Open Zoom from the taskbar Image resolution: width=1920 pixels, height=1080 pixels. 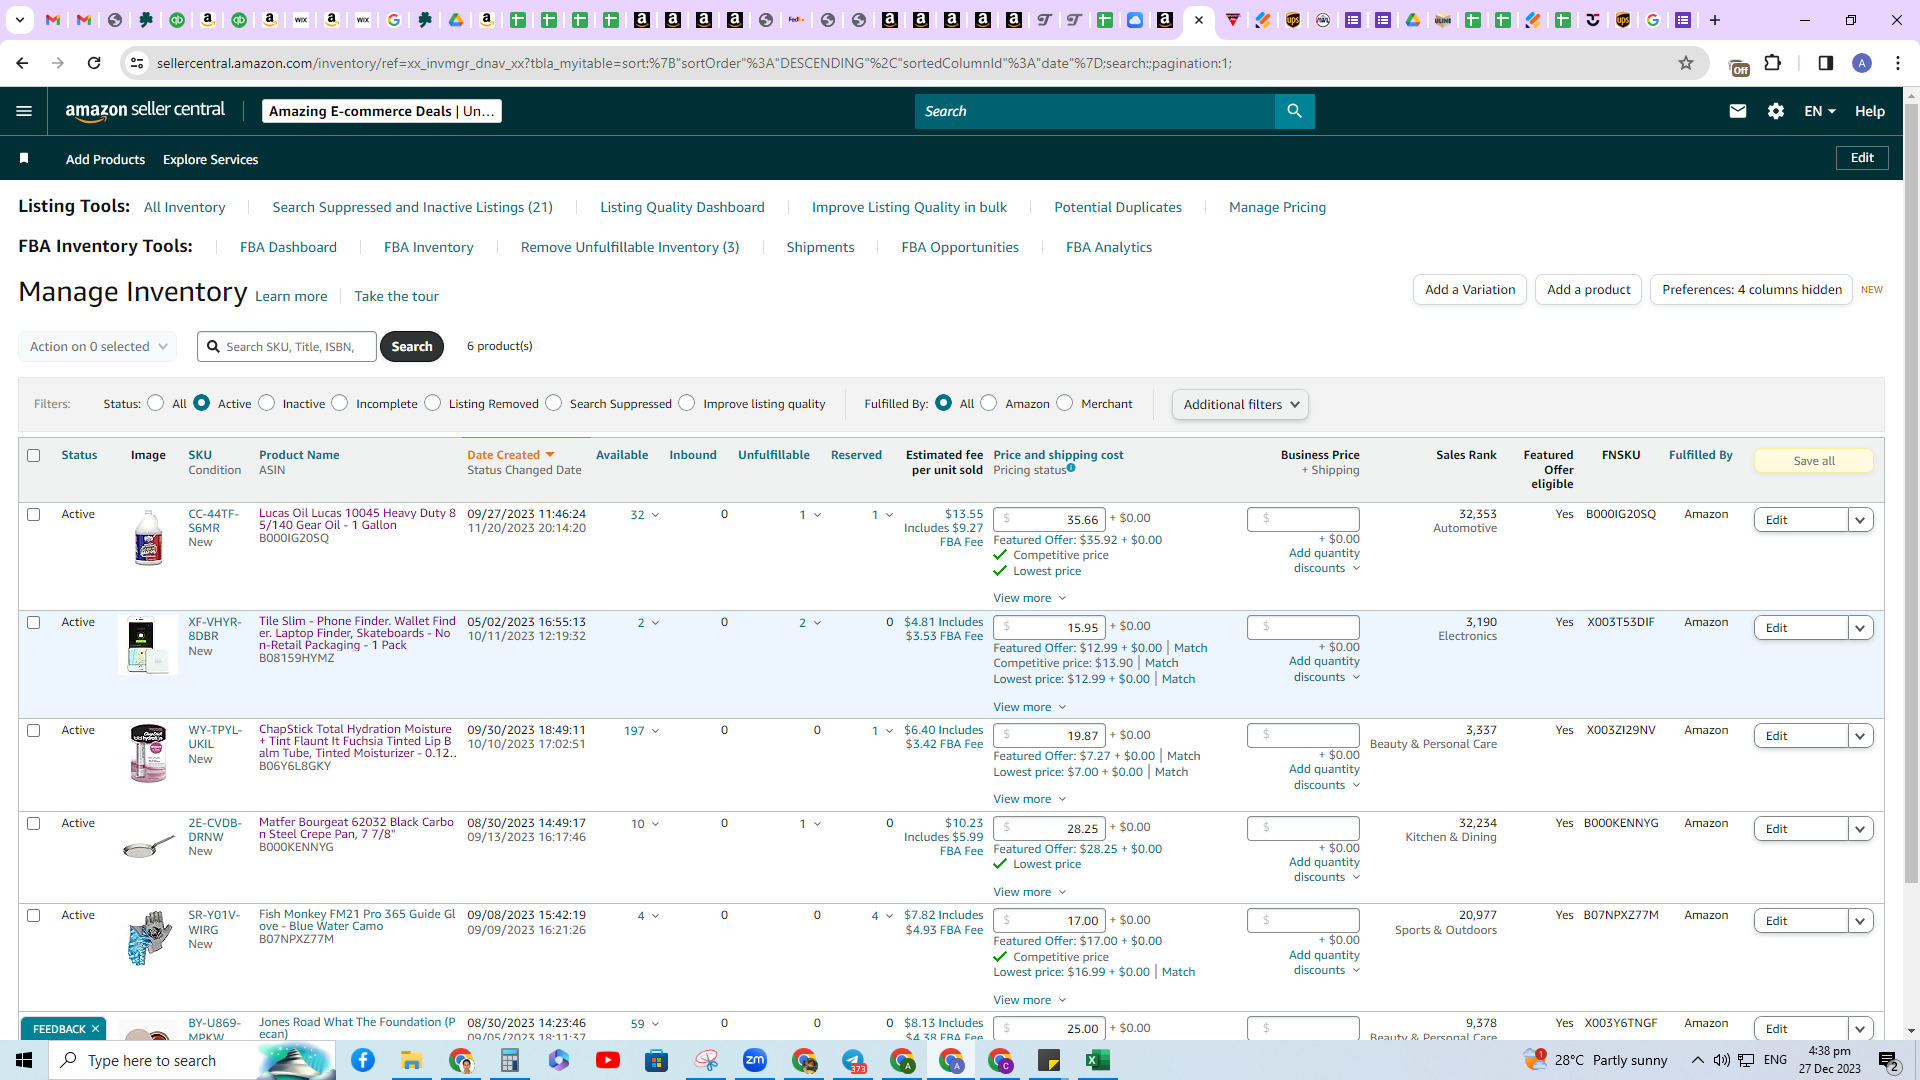[x=755, y=1060]
